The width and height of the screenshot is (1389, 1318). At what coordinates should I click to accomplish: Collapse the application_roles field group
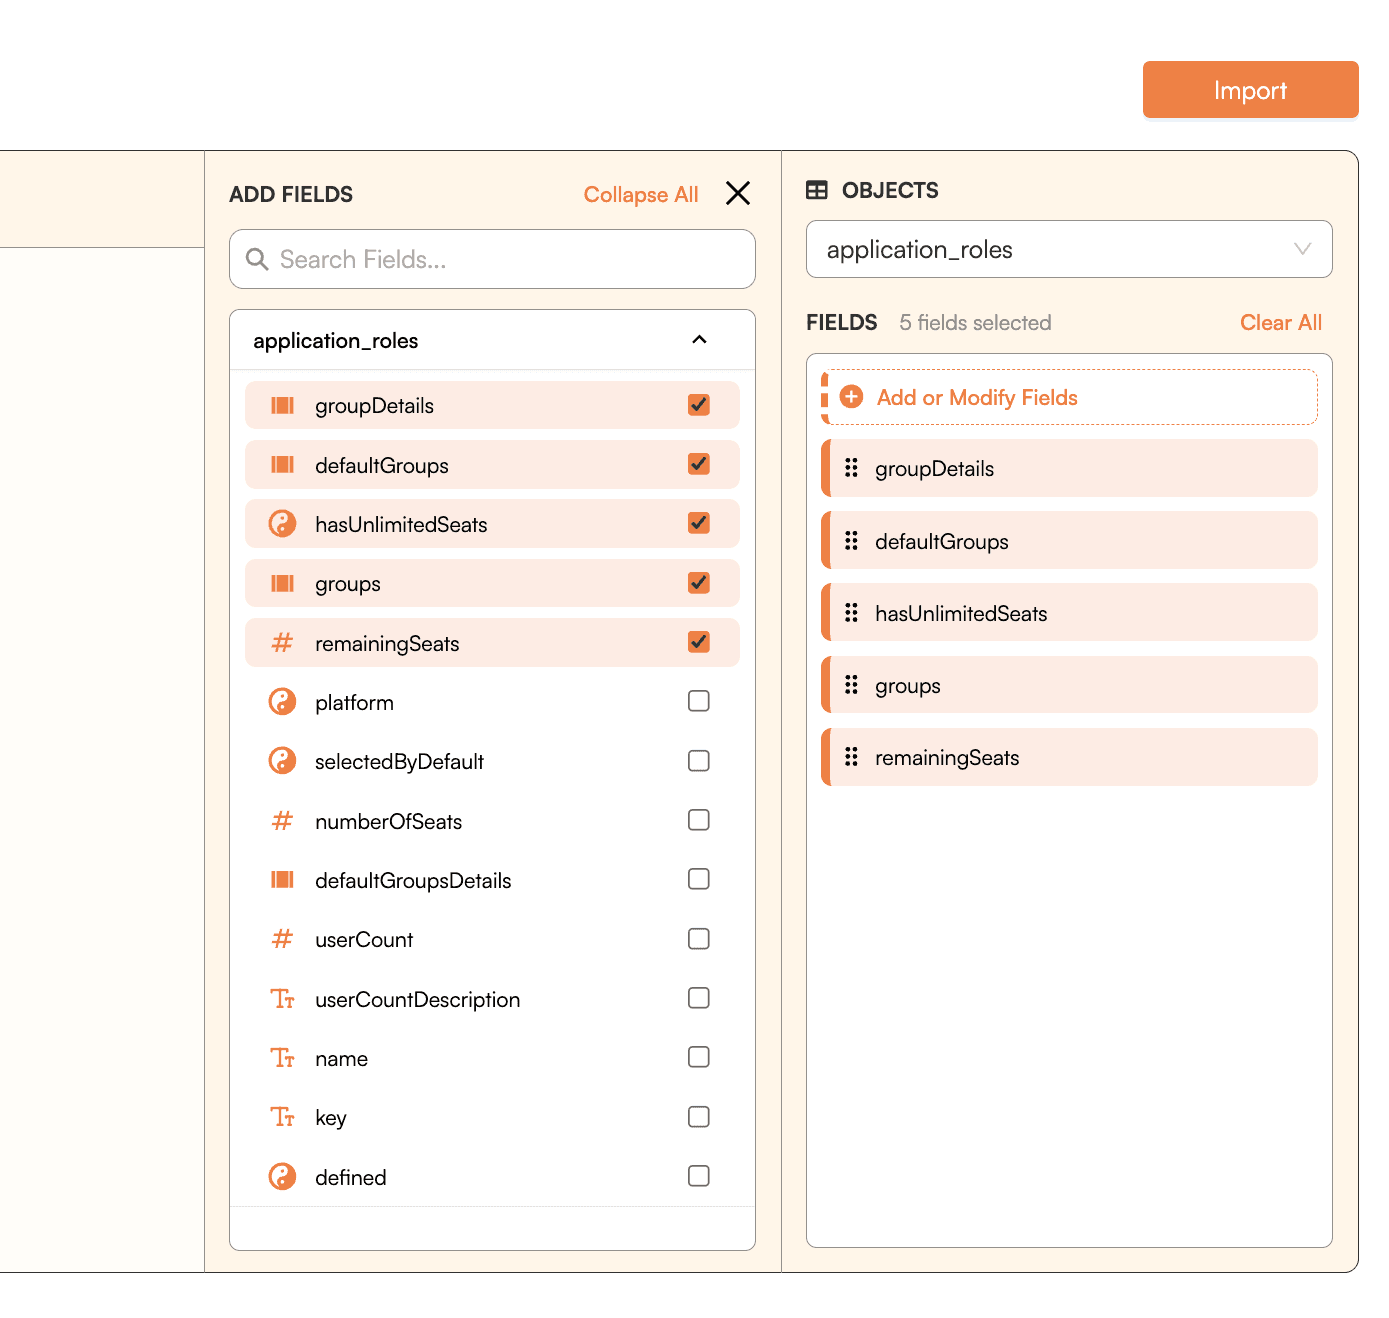(x=699, y=340)
